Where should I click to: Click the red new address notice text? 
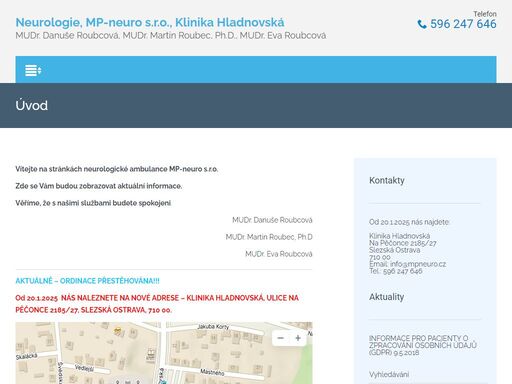click(157, 304)
